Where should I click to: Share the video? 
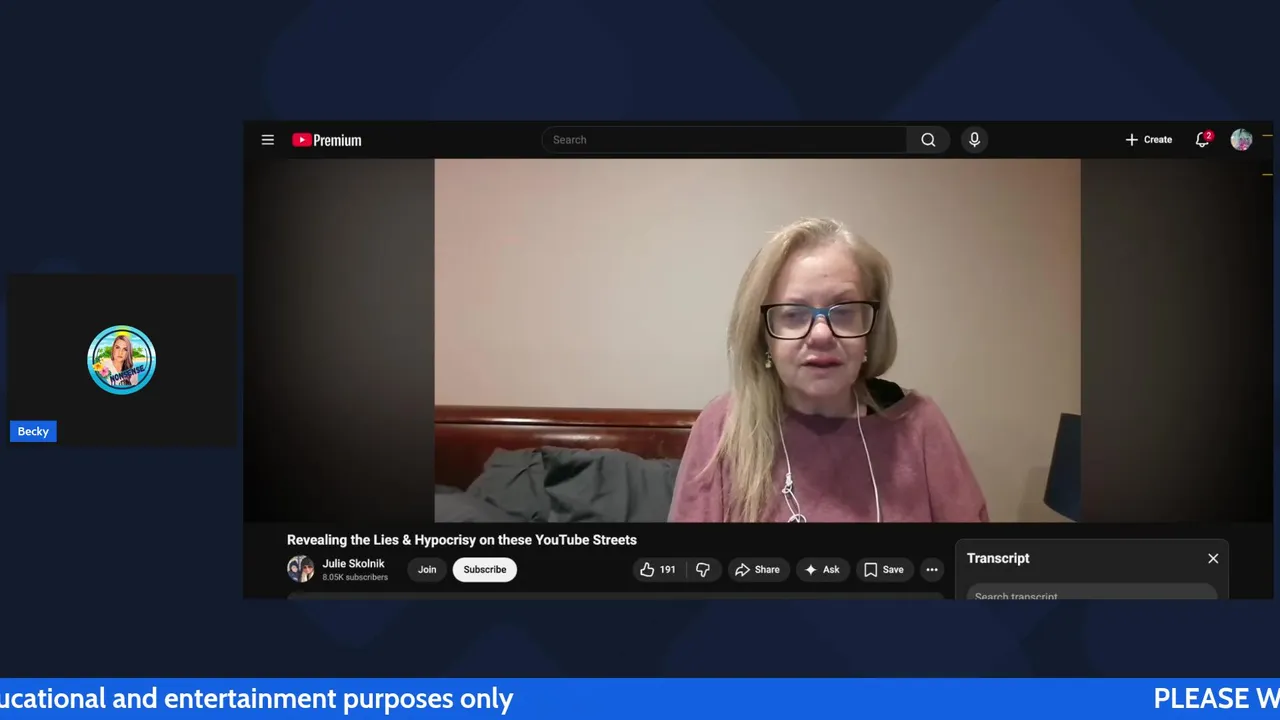point(757,570)
